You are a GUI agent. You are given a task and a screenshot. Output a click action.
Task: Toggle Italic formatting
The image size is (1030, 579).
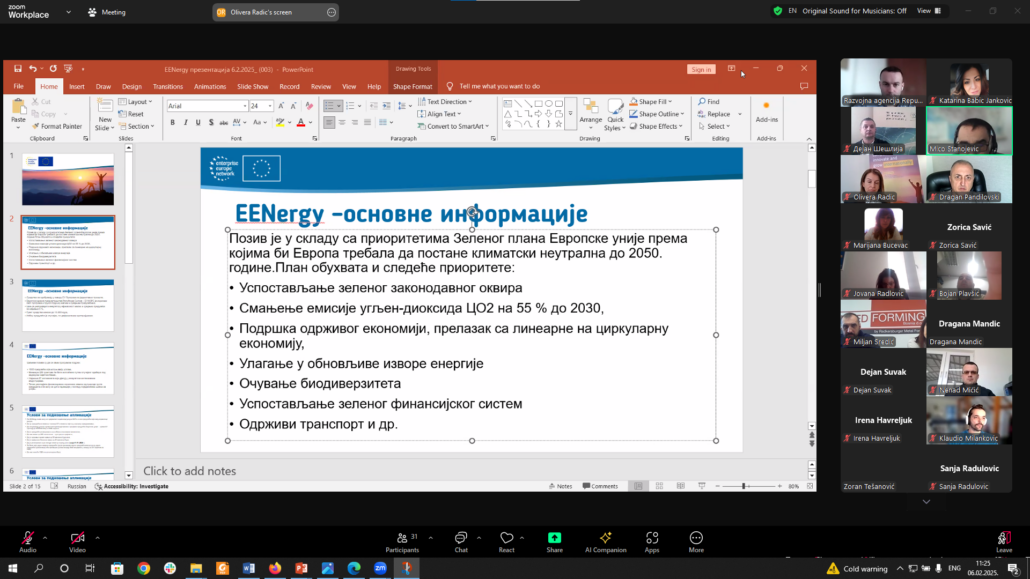185,122
